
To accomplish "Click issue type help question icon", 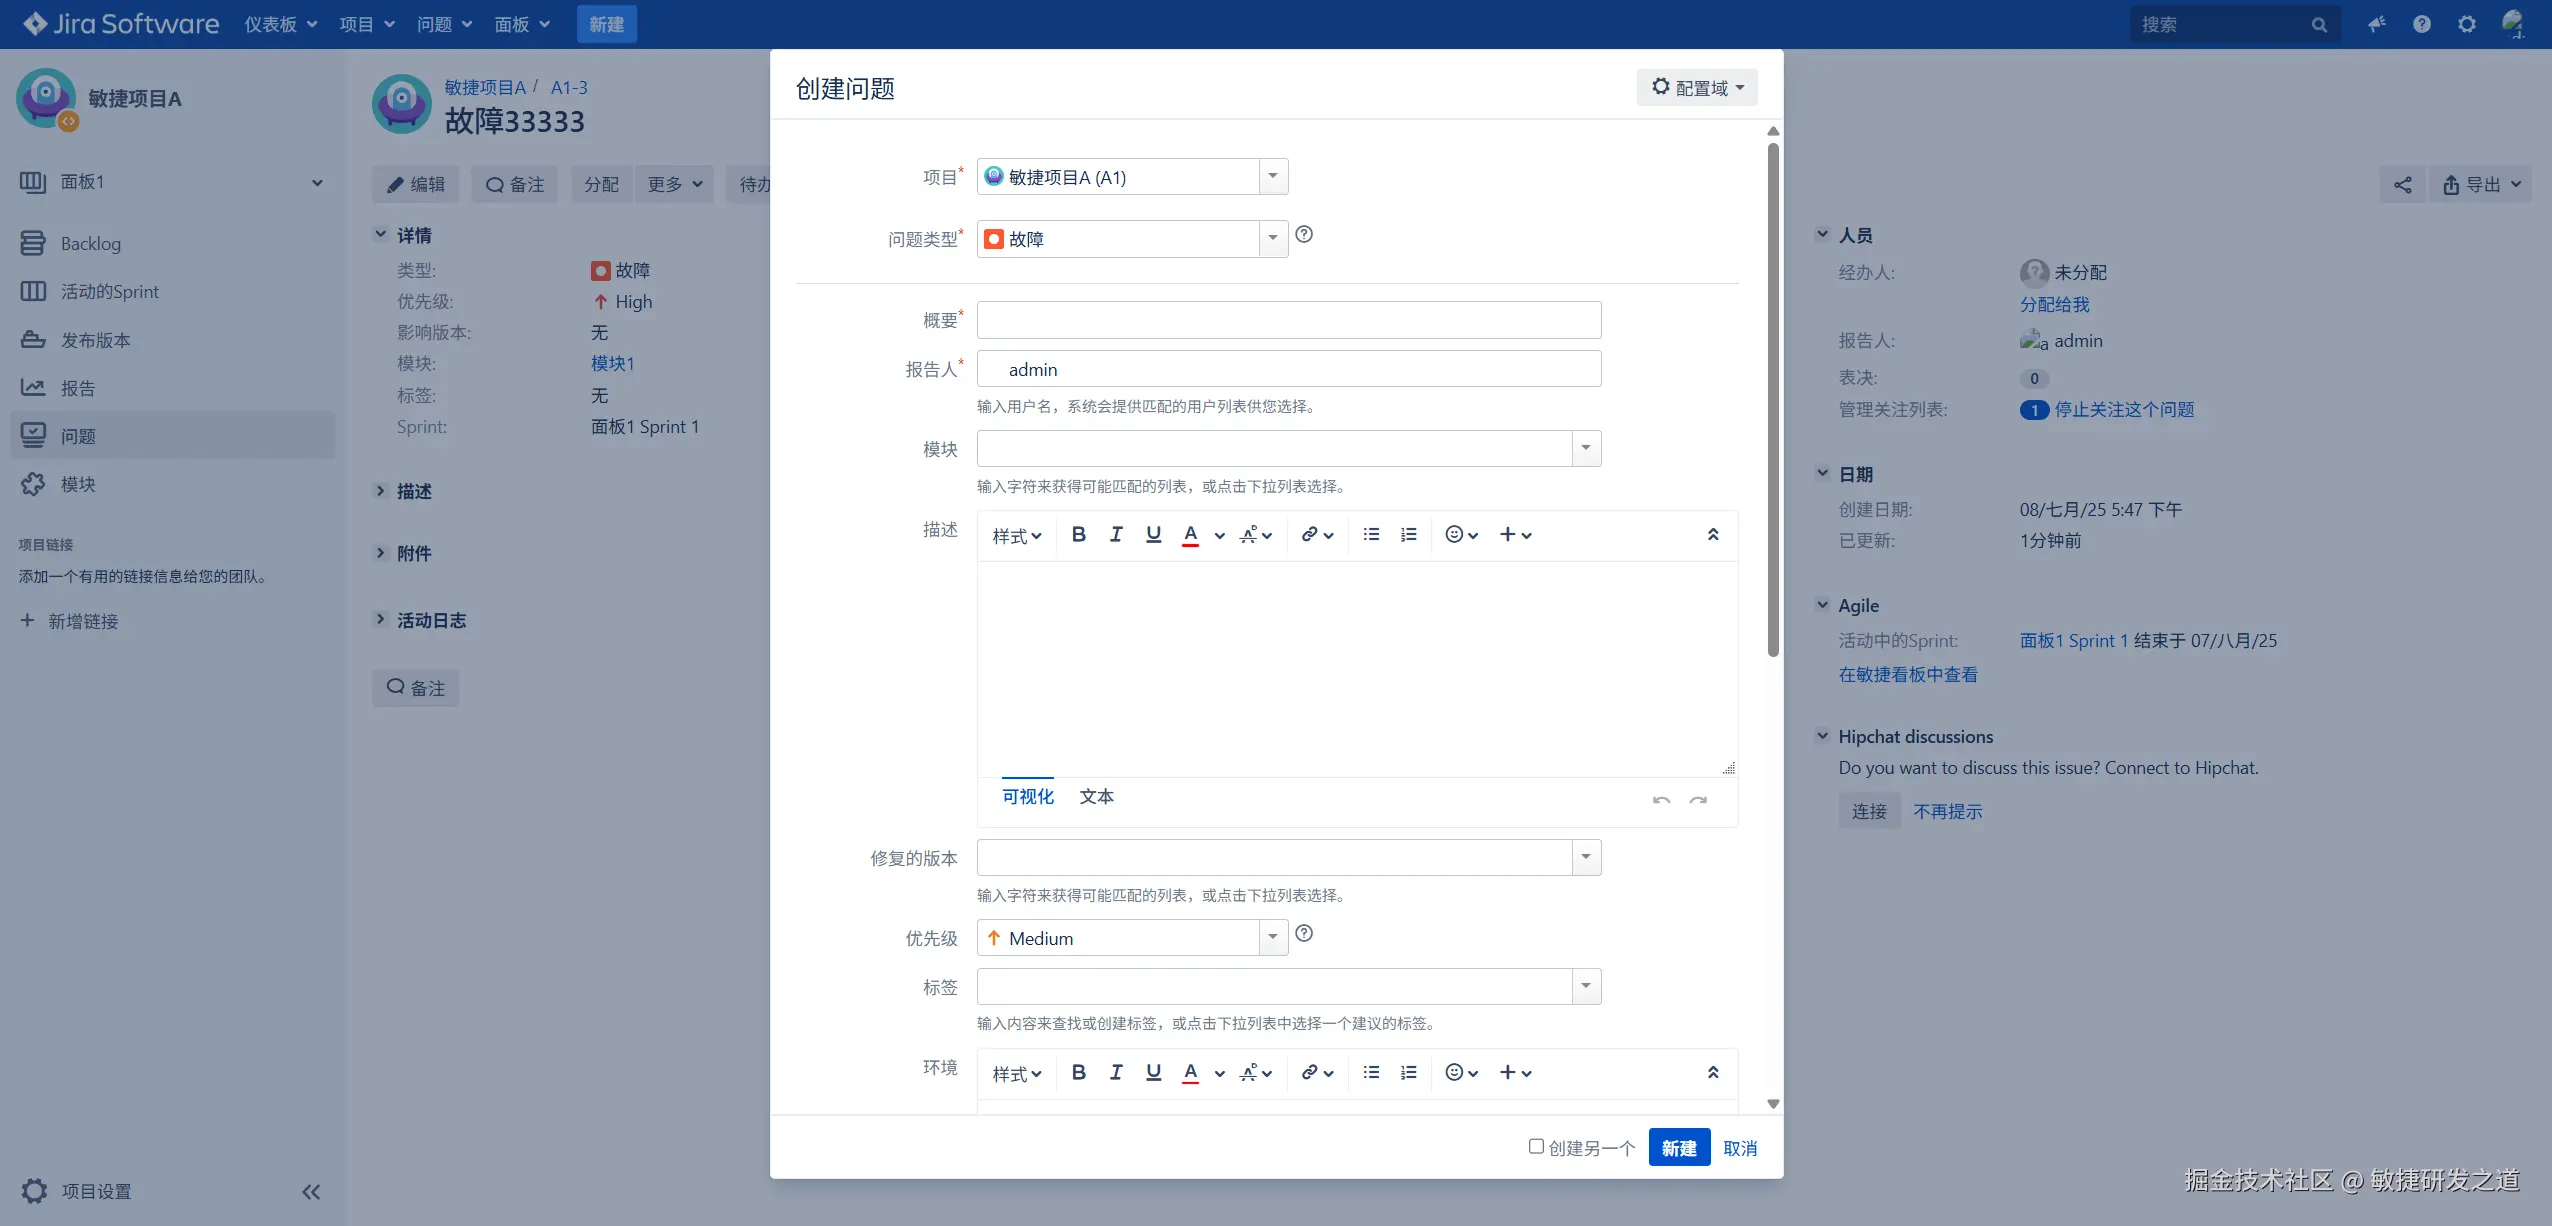I will [x=1304, y=234].
